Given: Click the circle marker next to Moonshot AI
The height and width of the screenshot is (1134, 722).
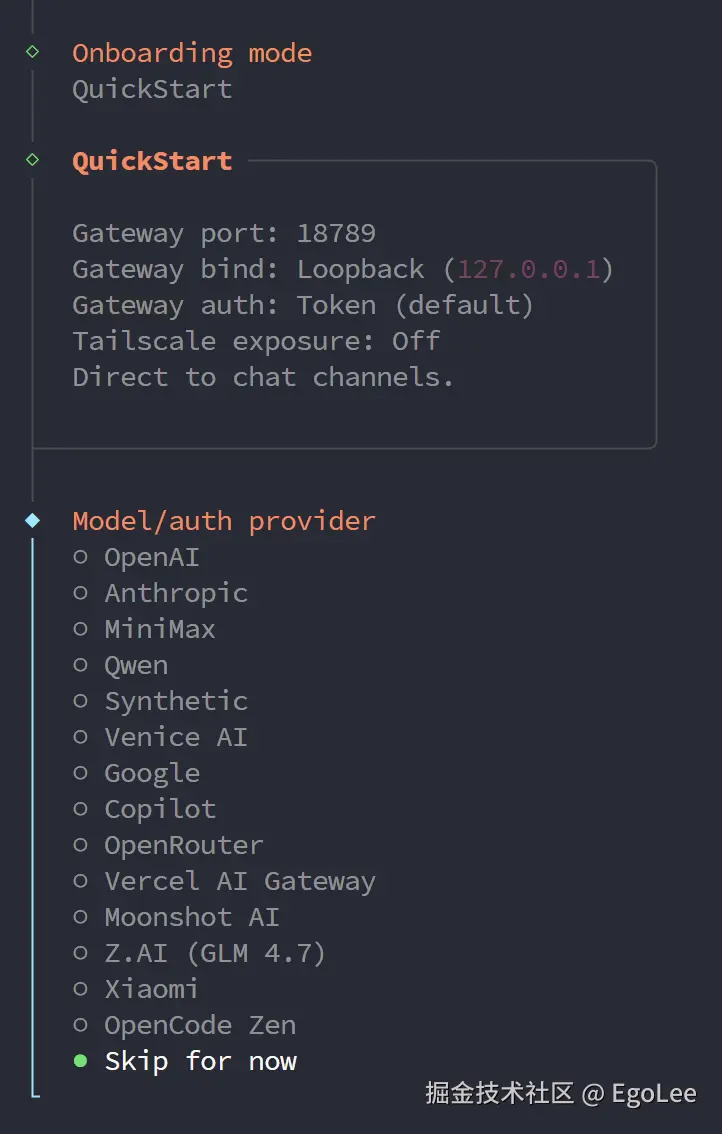Looking at the screenshot, I should coord(80,916).
